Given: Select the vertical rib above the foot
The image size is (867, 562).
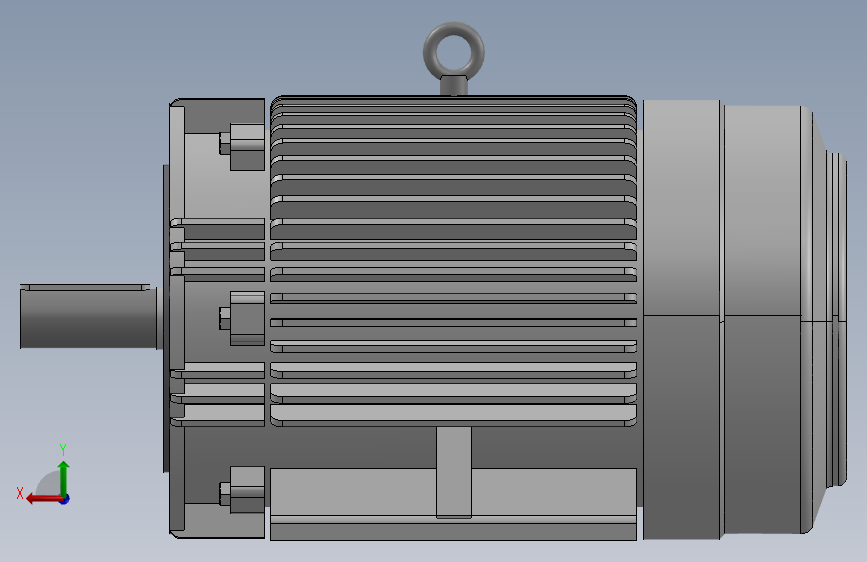Looking at the screenshot, I should click(454, 472).
